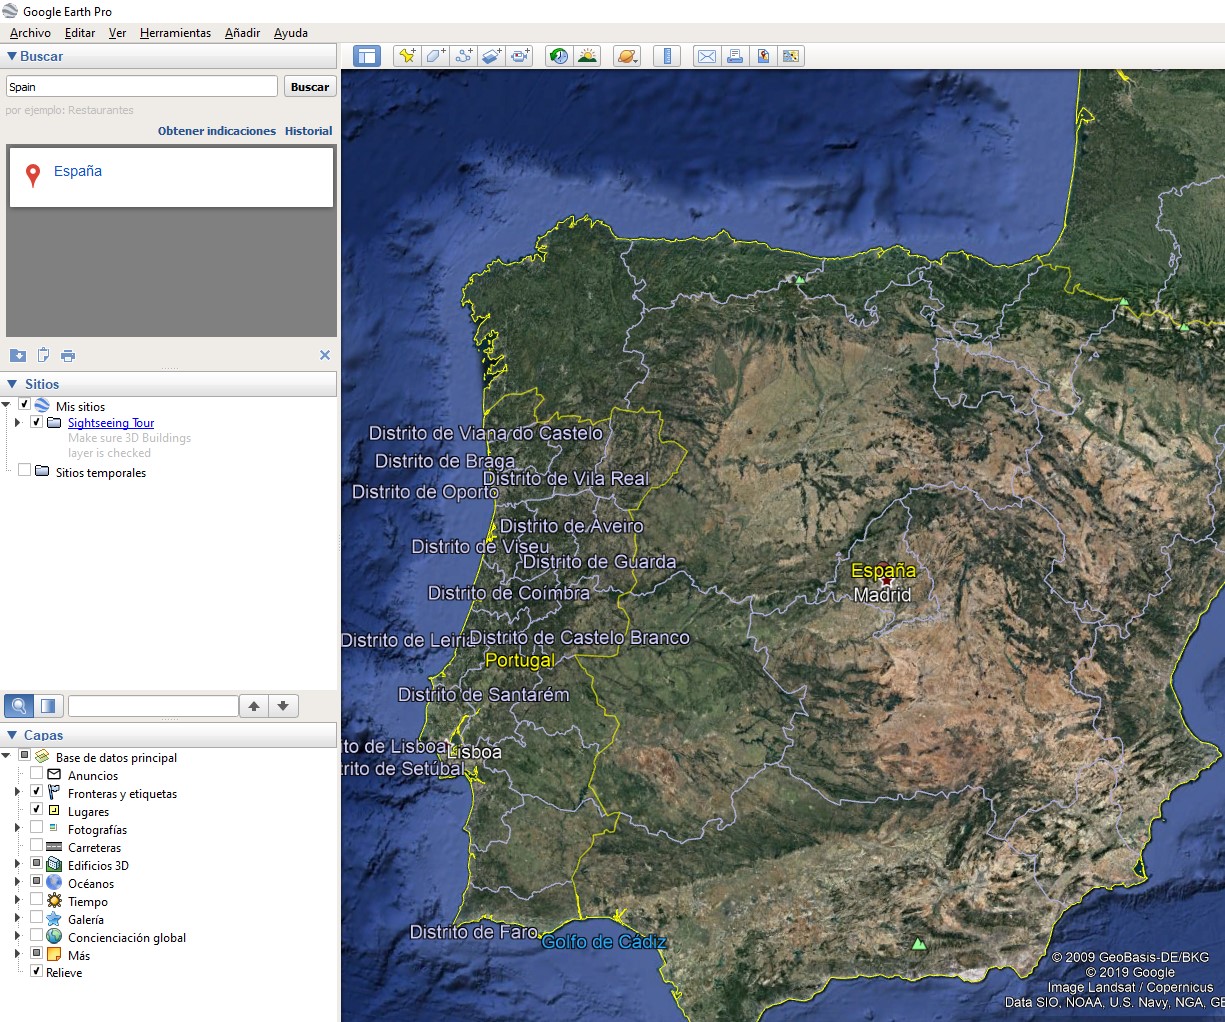The height and width of the screenshot is (1022, 1225).
Task: Collapse Base de datos principal node
Action: coord(6,757)
